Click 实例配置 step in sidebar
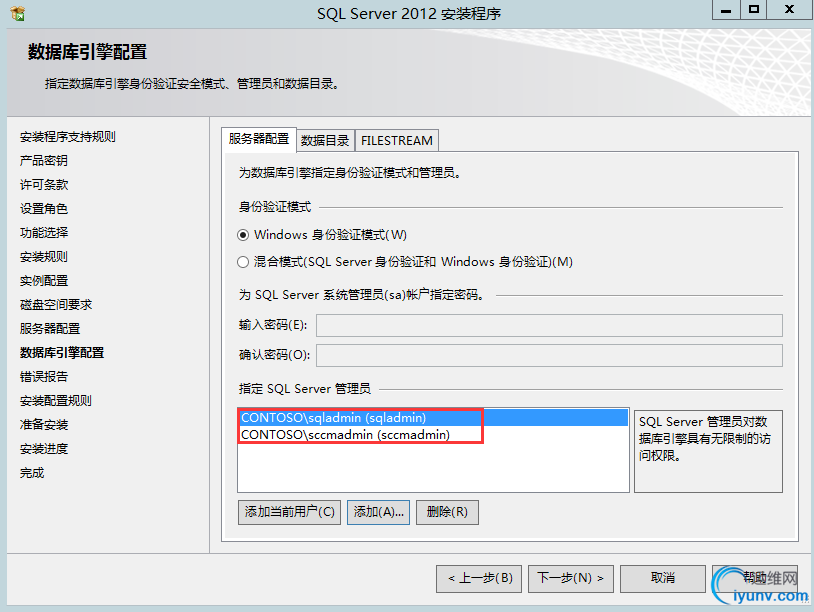The height and width of the screenshot is (612, 814). pyautogui.click(x=44, y=281)
